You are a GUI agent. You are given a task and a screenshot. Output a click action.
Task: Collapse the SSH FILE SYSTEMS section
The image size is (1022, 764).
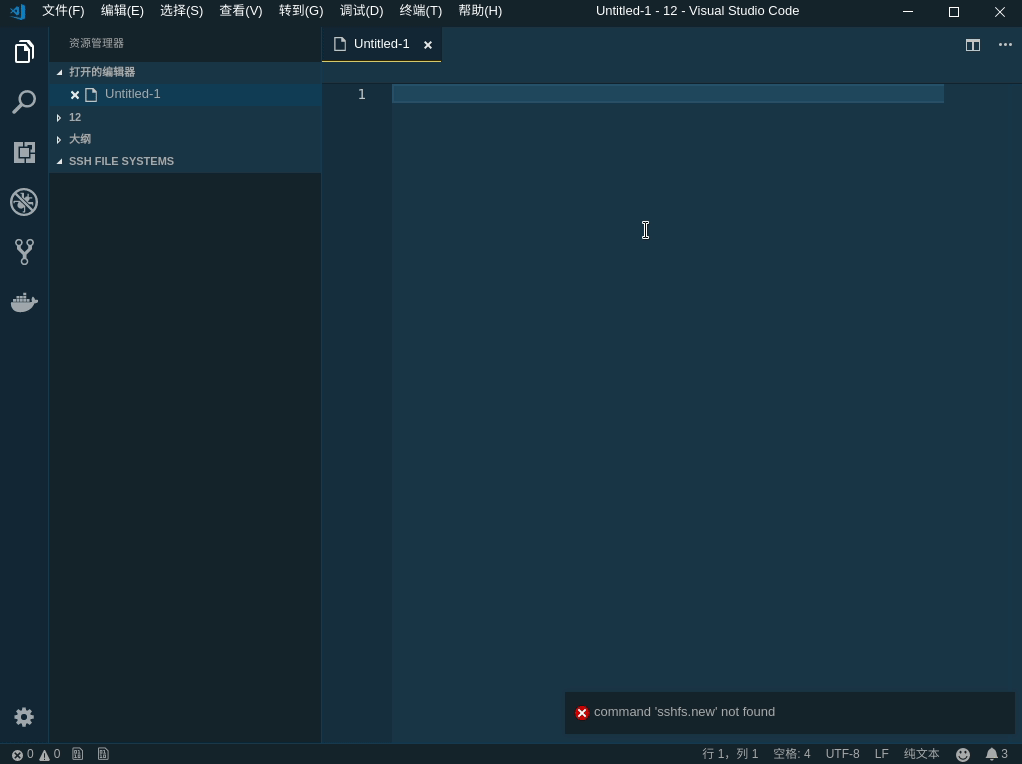pyautogui.click(x=185, y=161)
